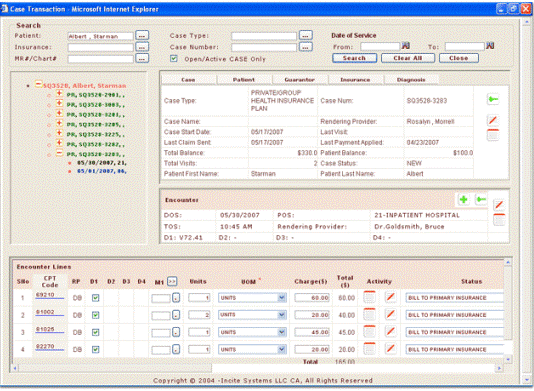Click the red pencil edit icon in Case panel
The height and width of the screenshot is (391, 534).
pos(492,120)
